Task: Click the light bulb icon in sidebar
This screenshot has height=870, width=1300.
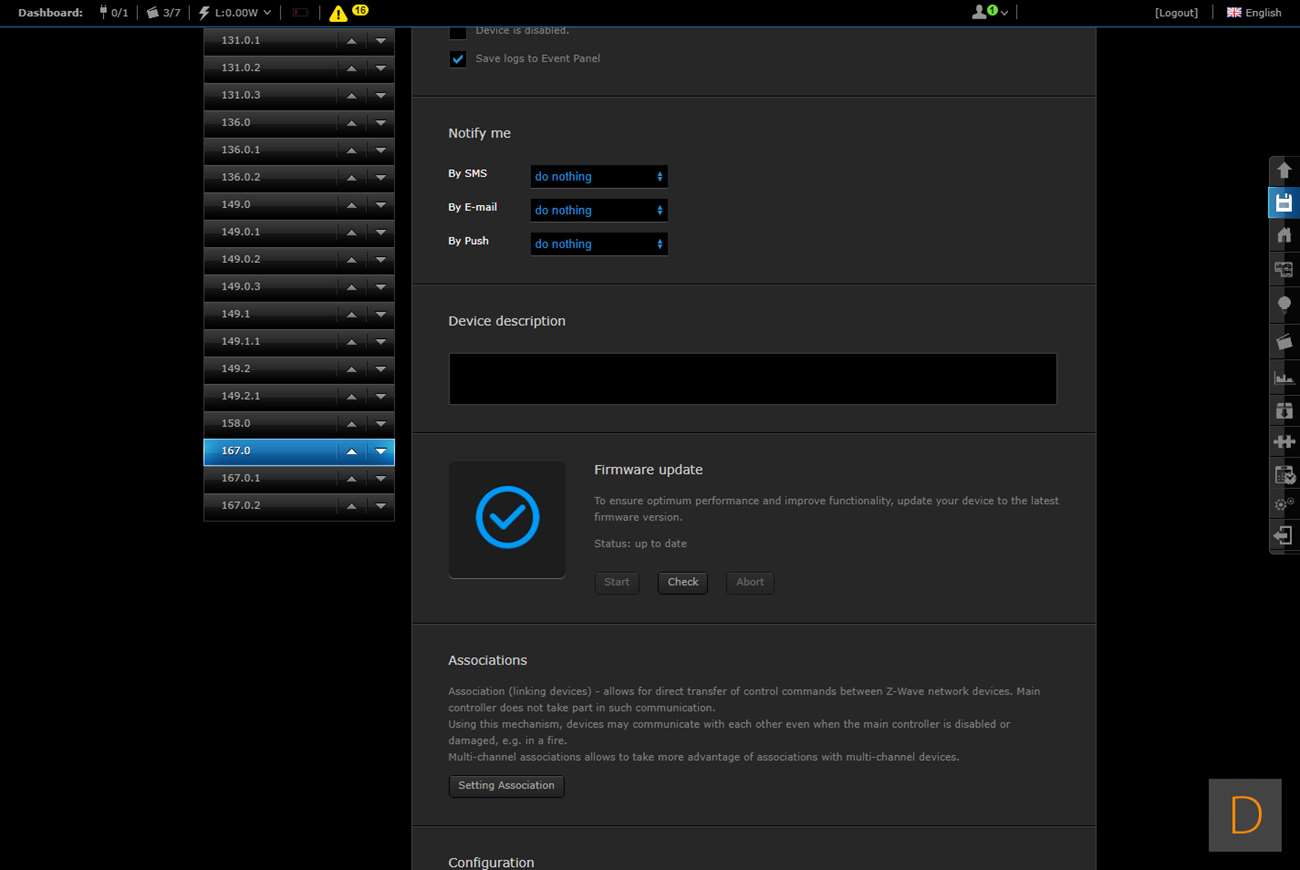Action: coord(1284,304)
